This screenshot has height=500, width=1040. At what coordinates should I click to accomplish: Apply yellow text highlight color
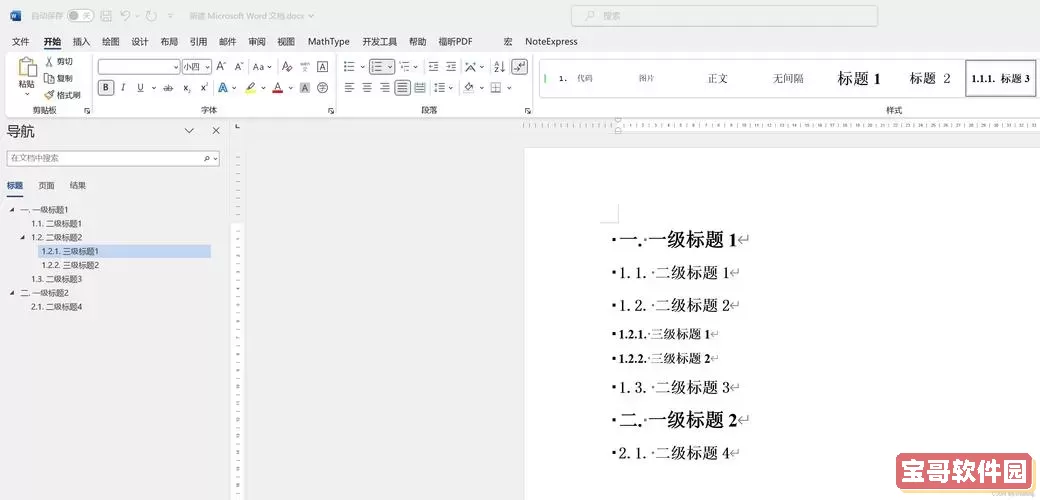[x=250, y=88]
